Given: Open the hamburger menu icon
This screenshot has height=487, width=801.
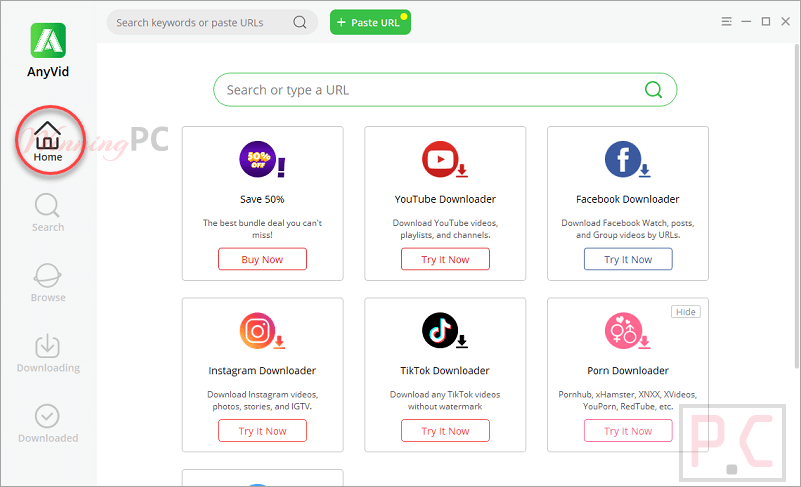Looking at the screenshot, I should coord(726,21).
